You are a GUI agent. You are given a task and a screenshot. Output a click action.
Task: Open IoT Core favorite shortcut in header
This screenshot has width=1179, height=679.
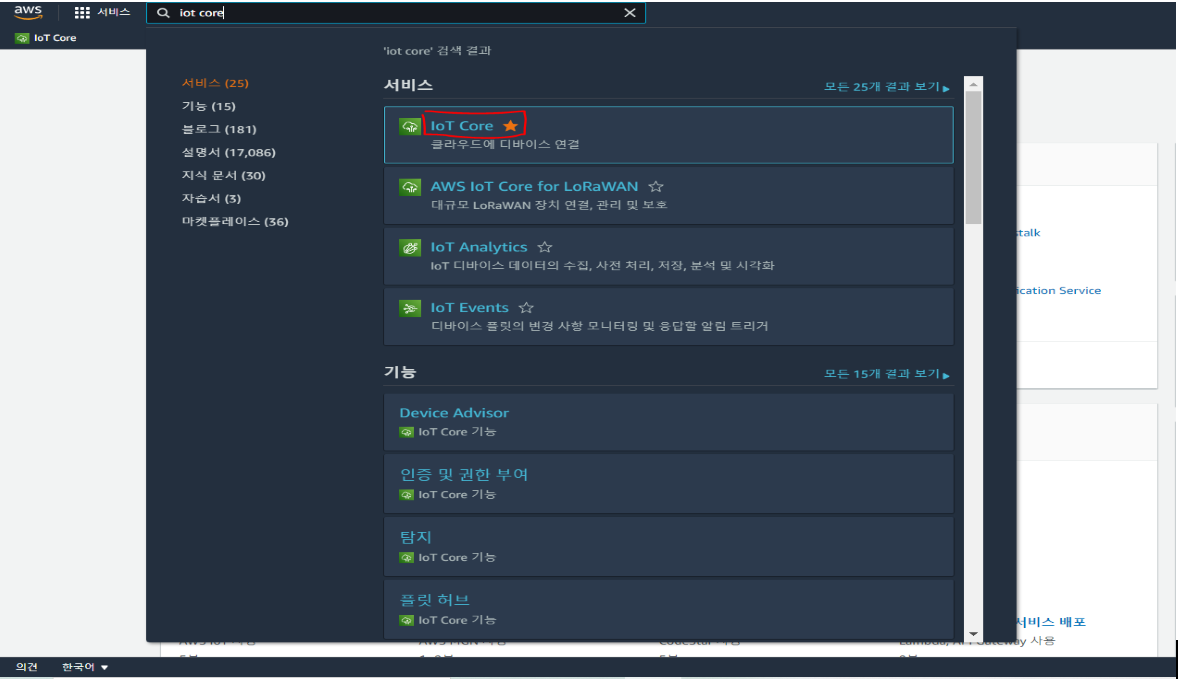[46, 38]
